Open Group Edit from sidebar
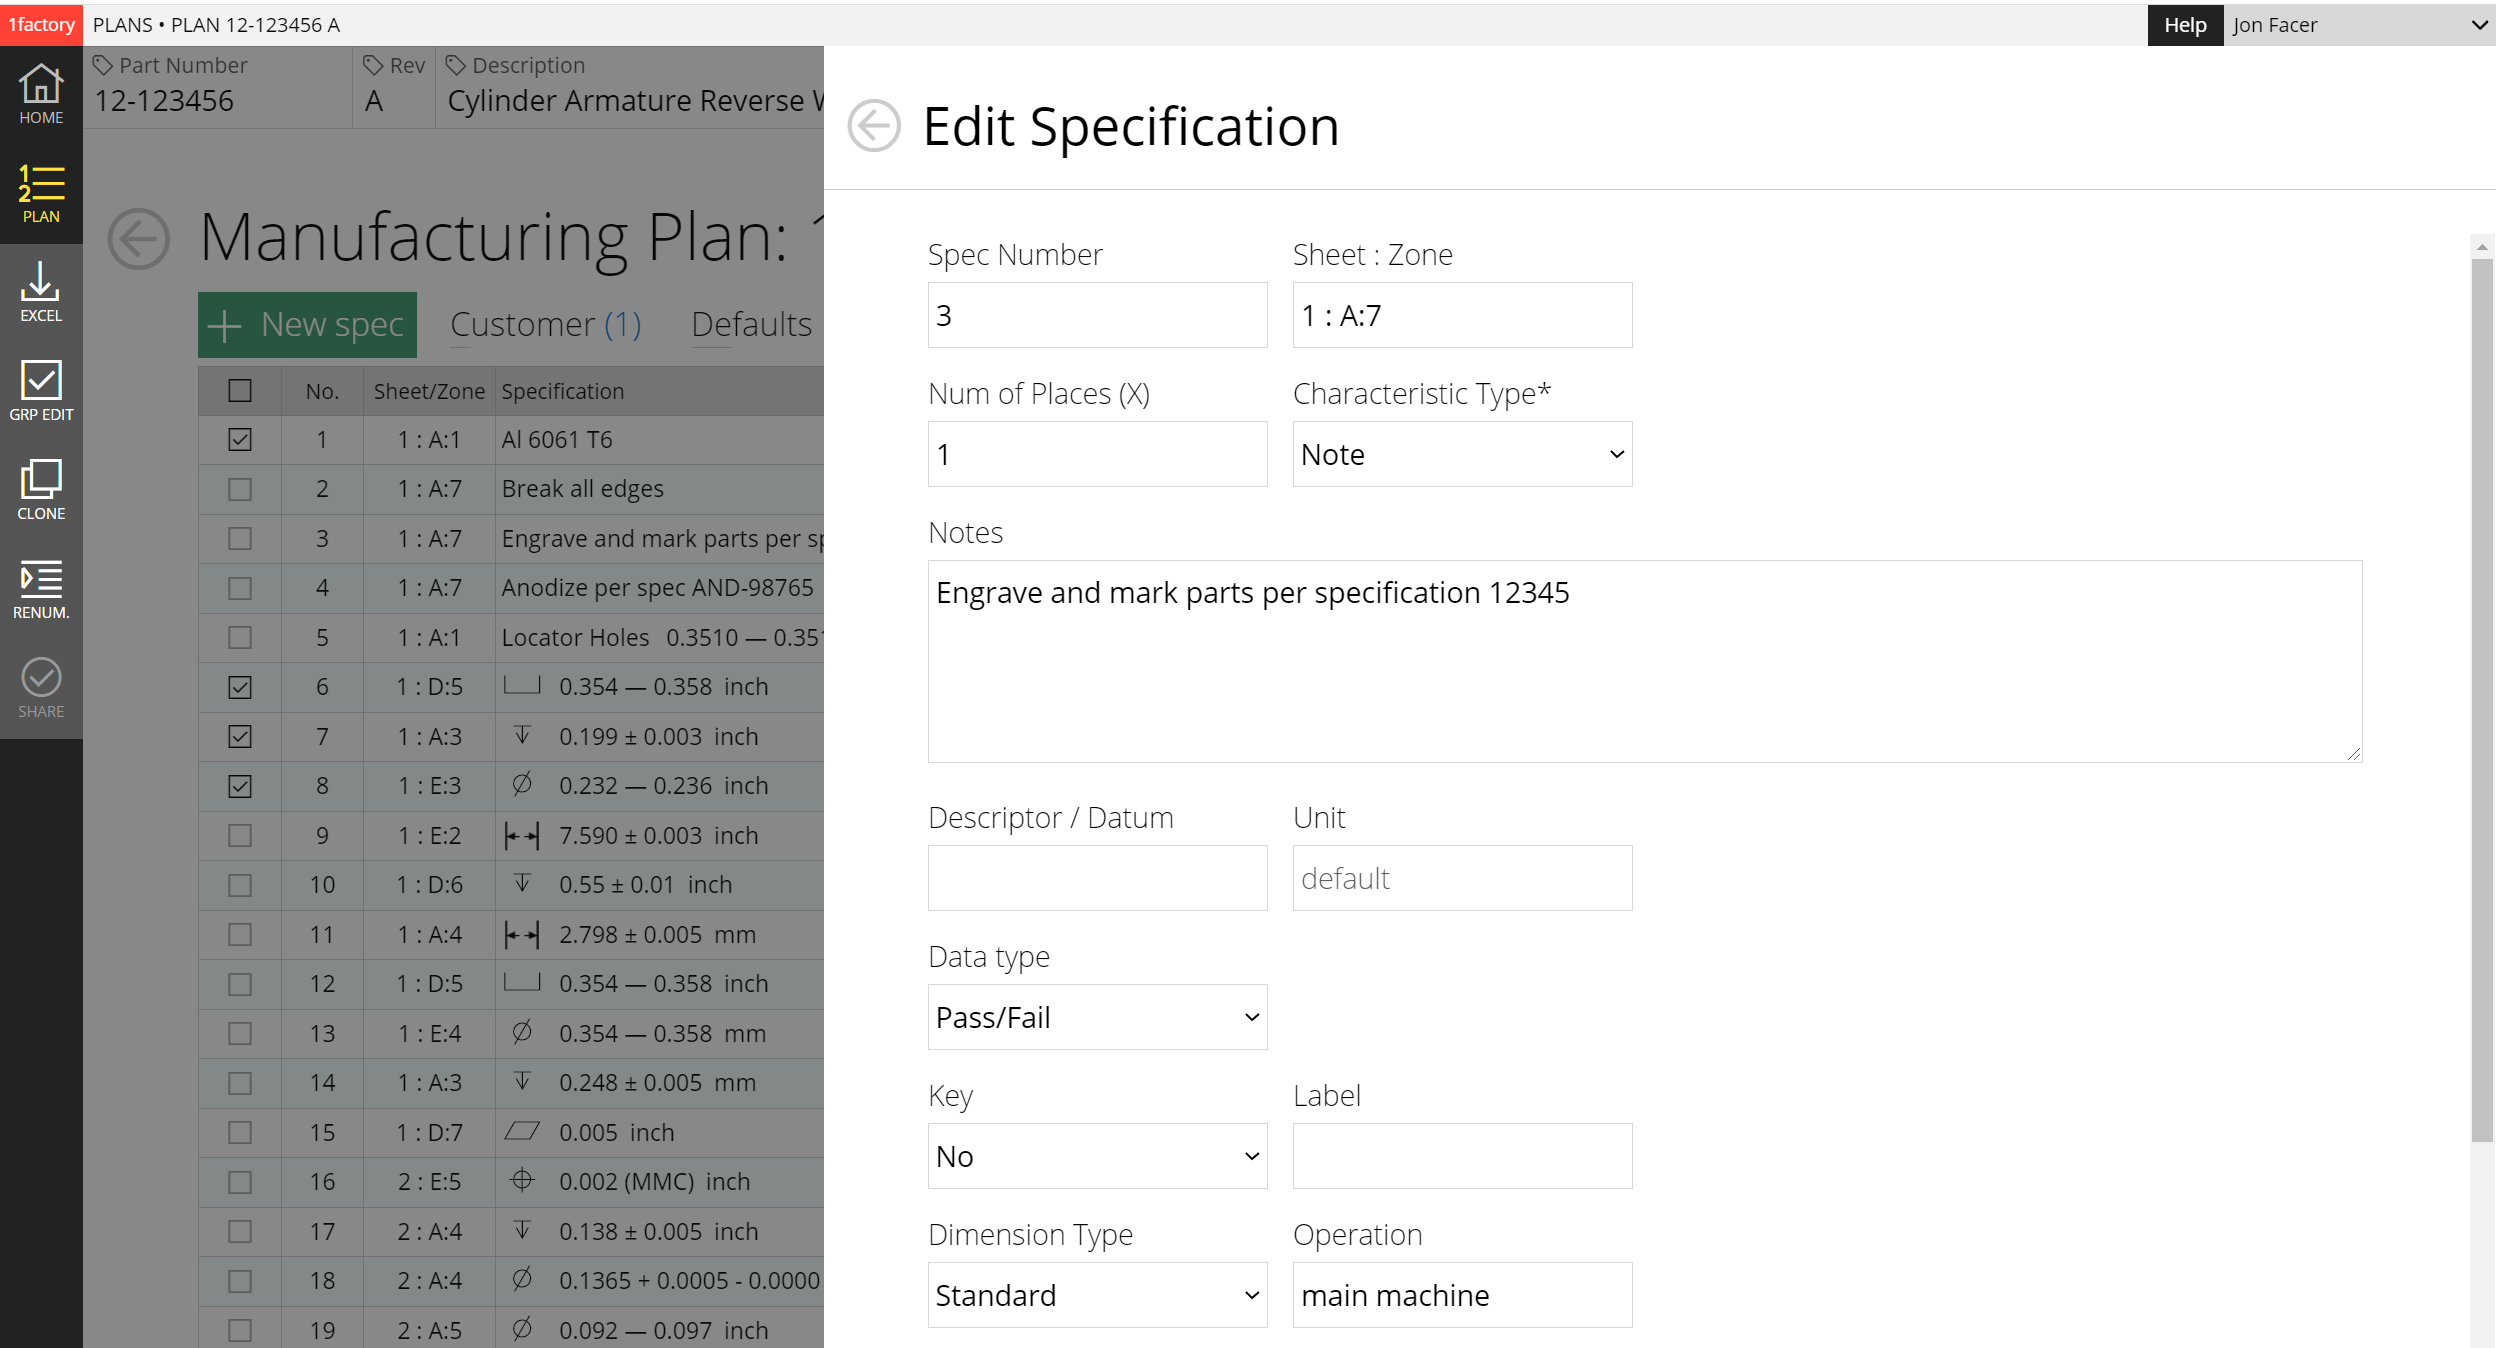Screen dimensions: 2496x1348 (41, 392)
